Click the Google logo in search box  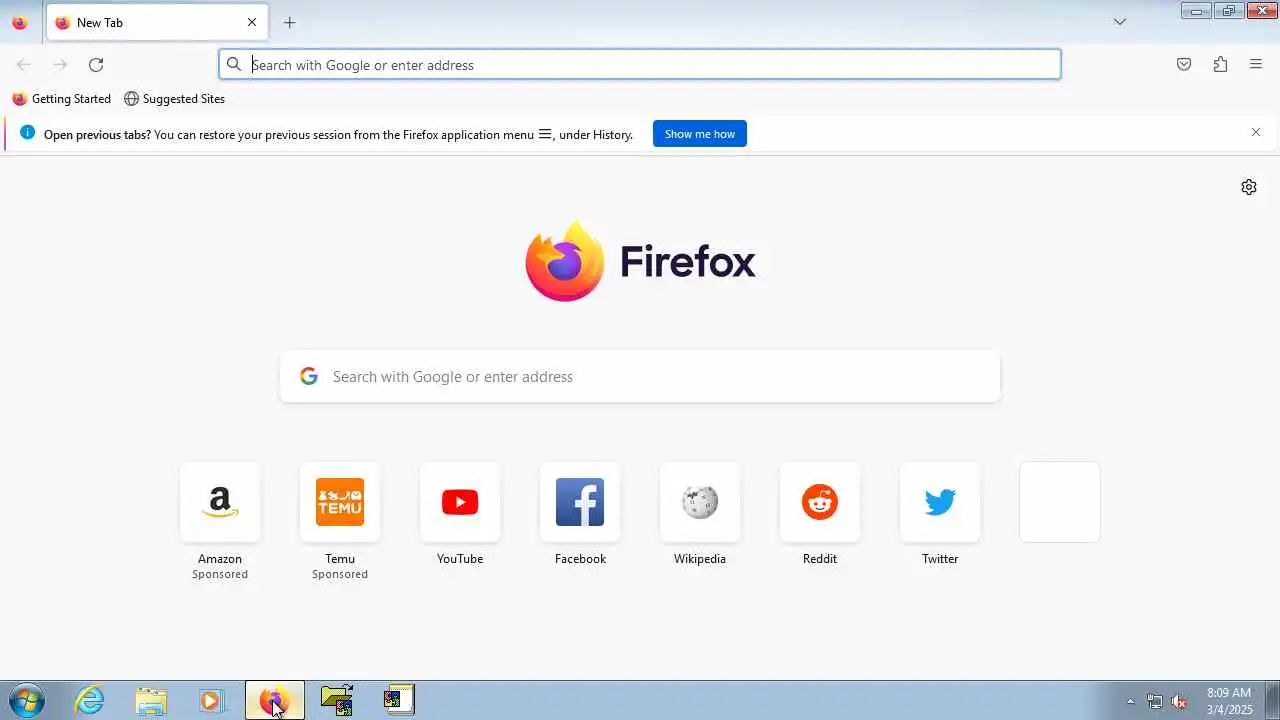309,376
